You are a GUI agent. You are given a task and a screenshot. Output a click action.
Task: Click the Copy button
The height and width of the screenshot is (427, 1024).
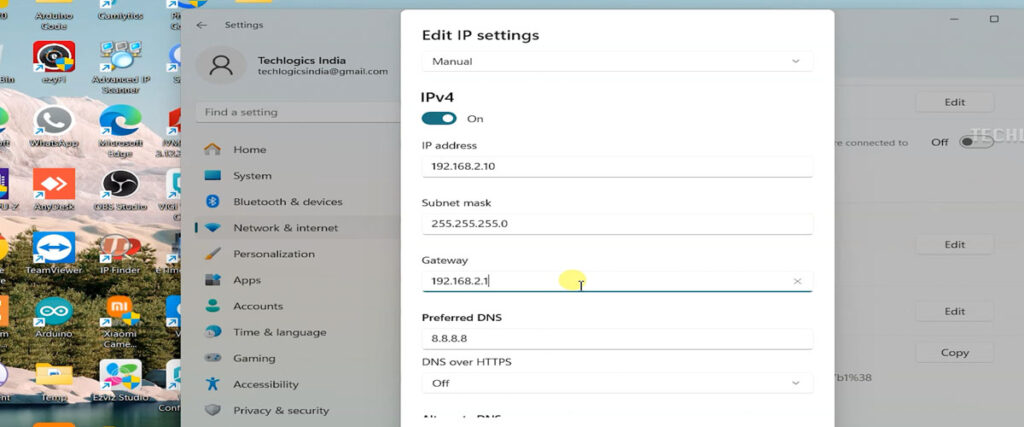pyautogui.click(x=954, y=352)
